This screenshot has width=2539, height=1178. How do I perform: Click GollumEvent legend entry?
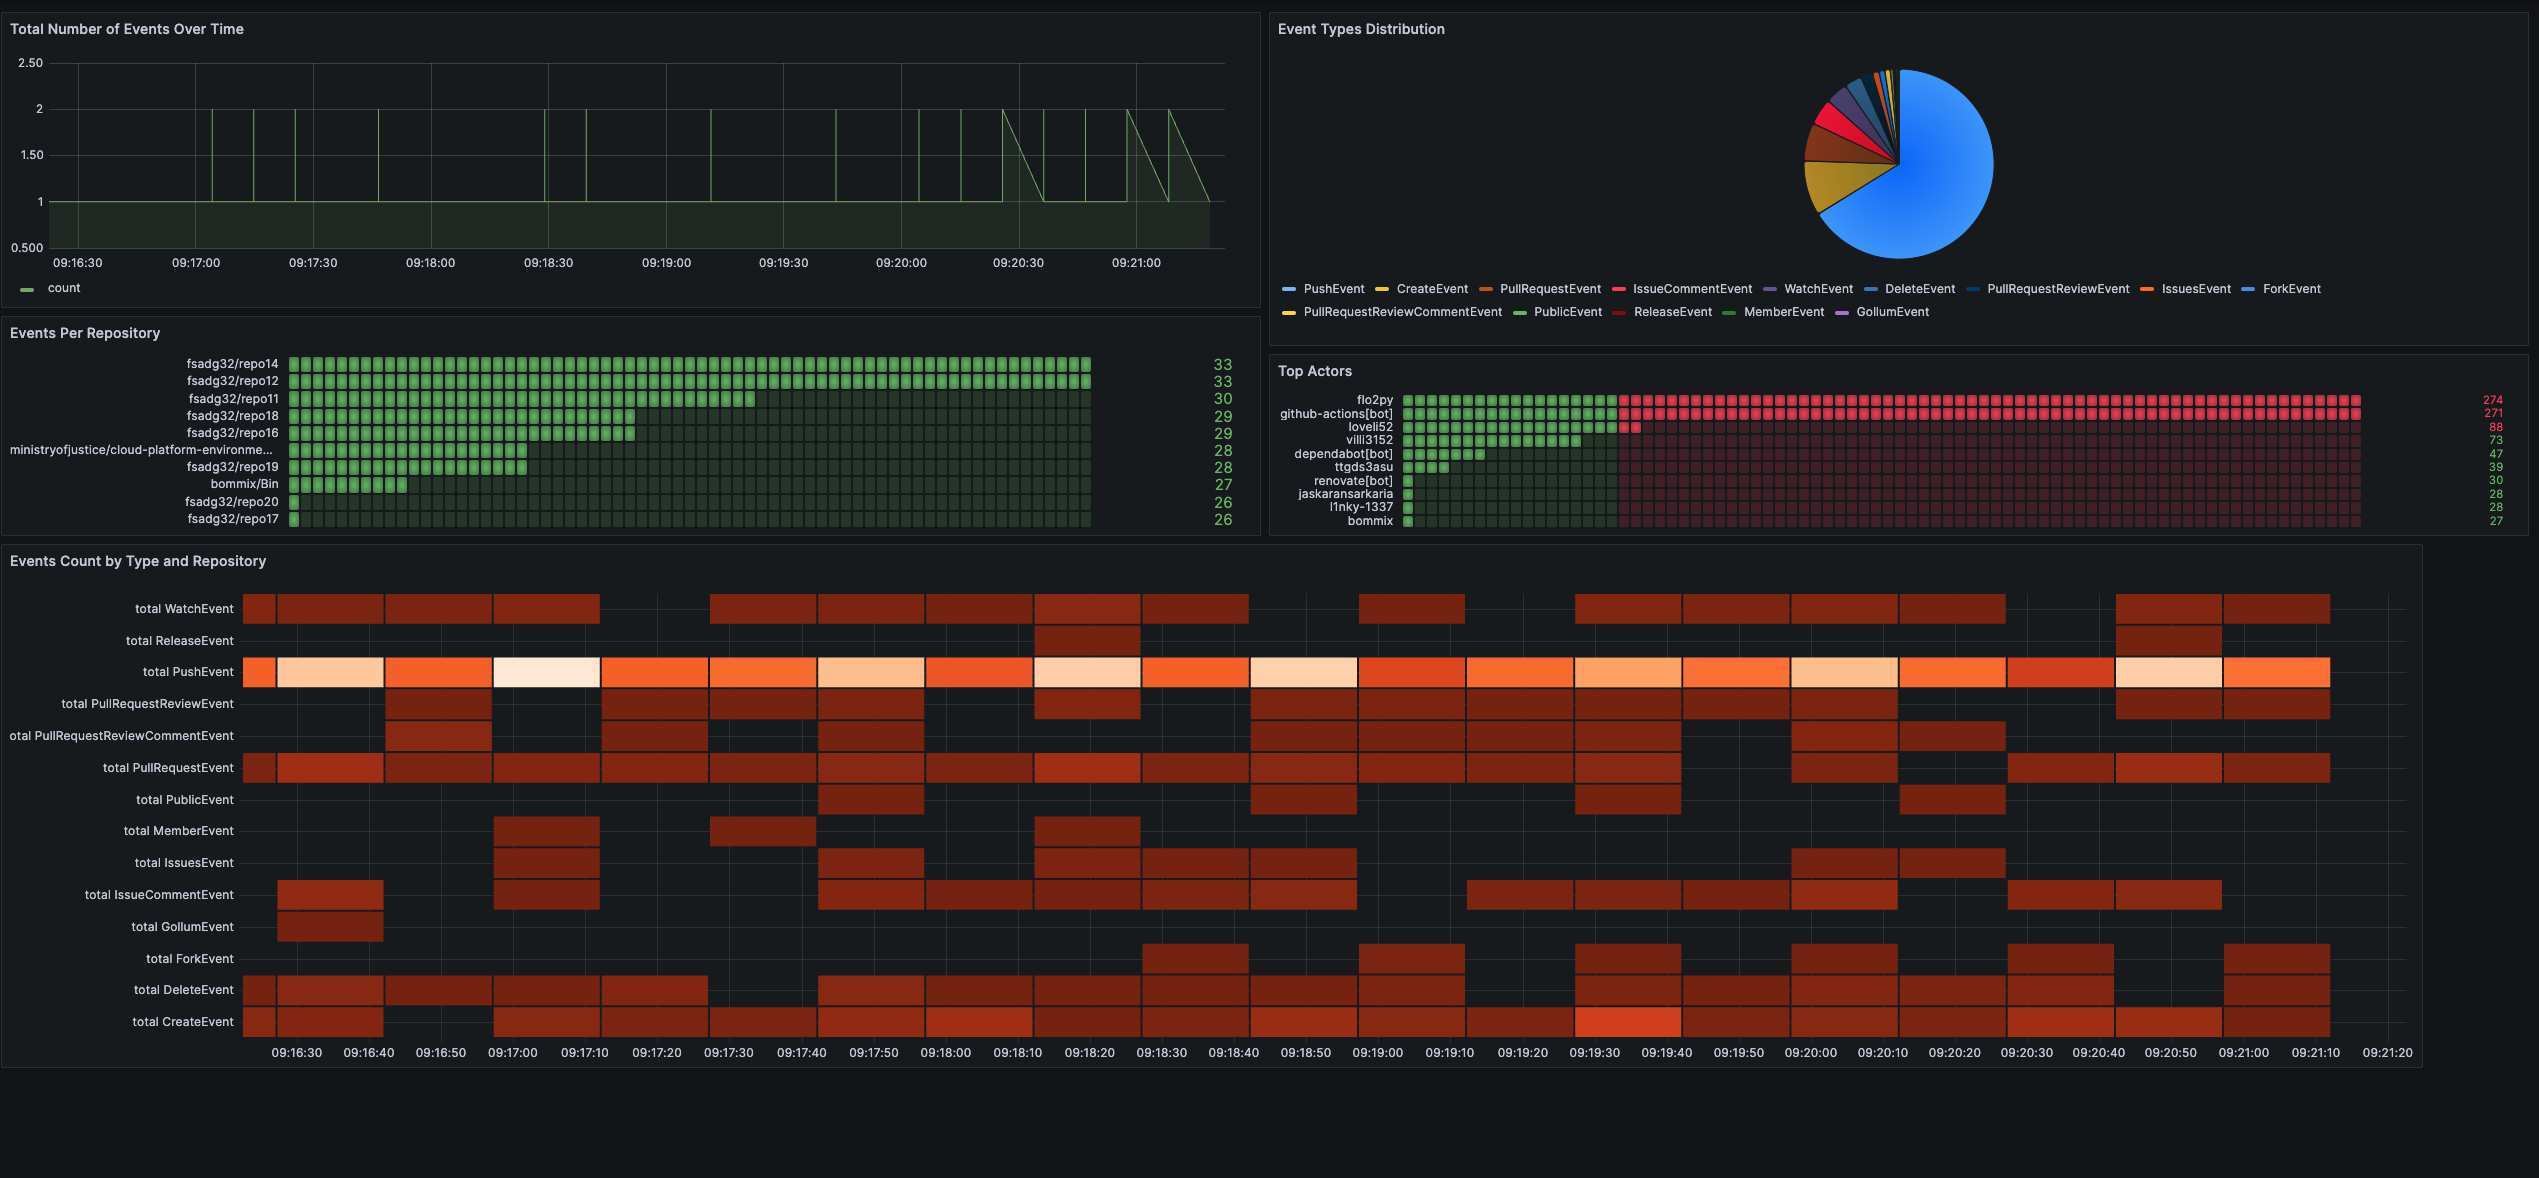1892,312
